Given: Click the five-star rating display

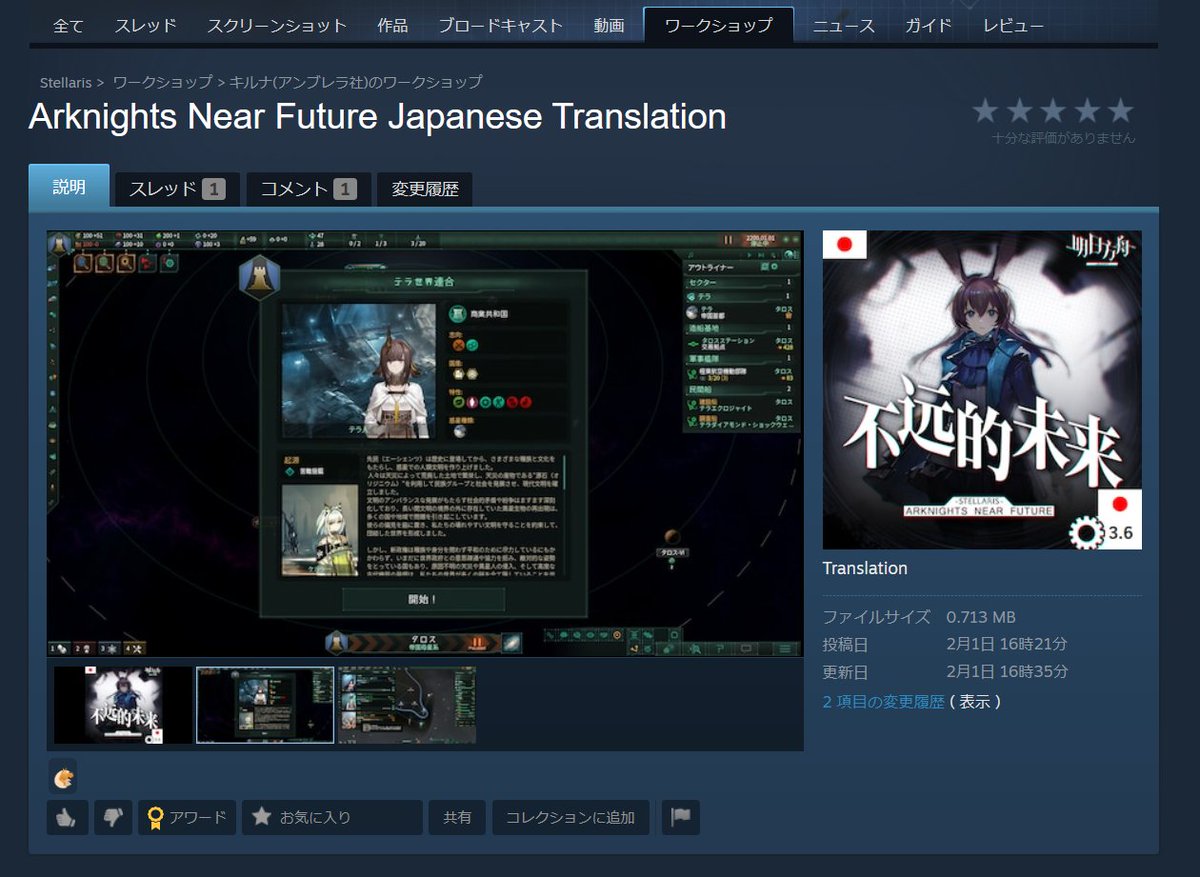Looking at the screenshot, I should click(1053, 110).
